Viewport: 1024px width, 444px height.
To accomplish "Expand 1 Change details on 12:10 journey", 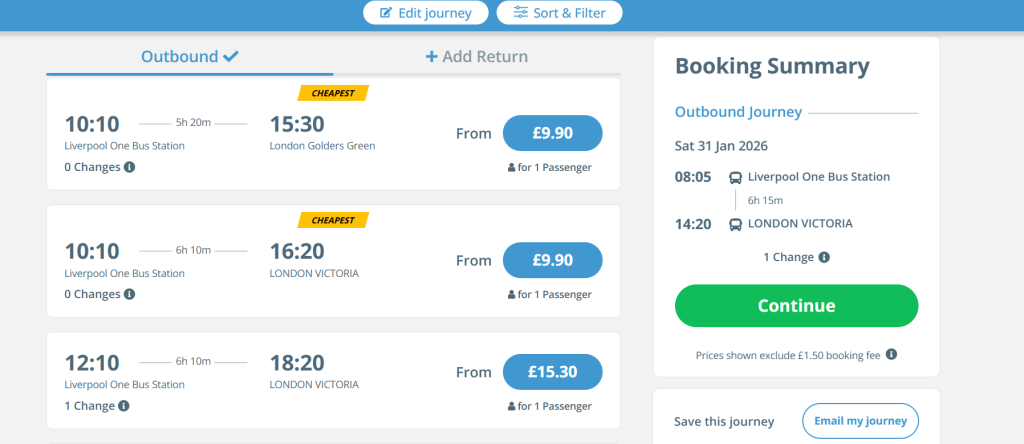I will pyautogui.click(x=90, y=406).
